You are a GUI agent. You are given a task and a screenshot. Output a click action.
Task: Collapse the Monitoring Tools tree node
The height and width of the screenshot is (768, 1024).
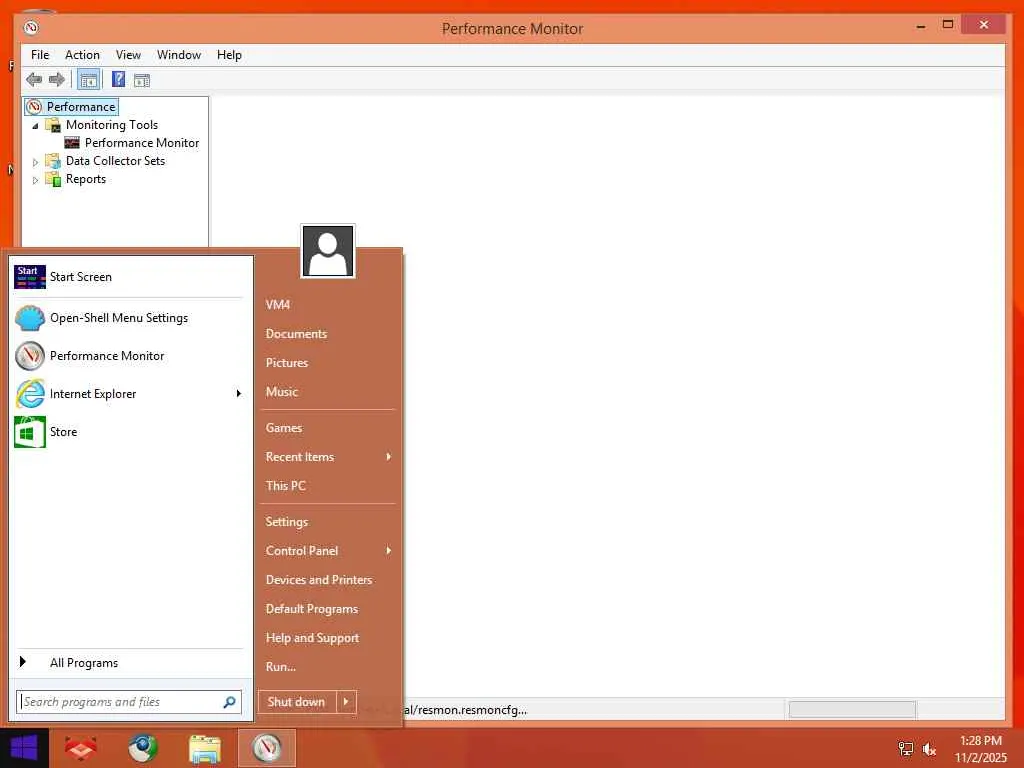coord(35,125)
